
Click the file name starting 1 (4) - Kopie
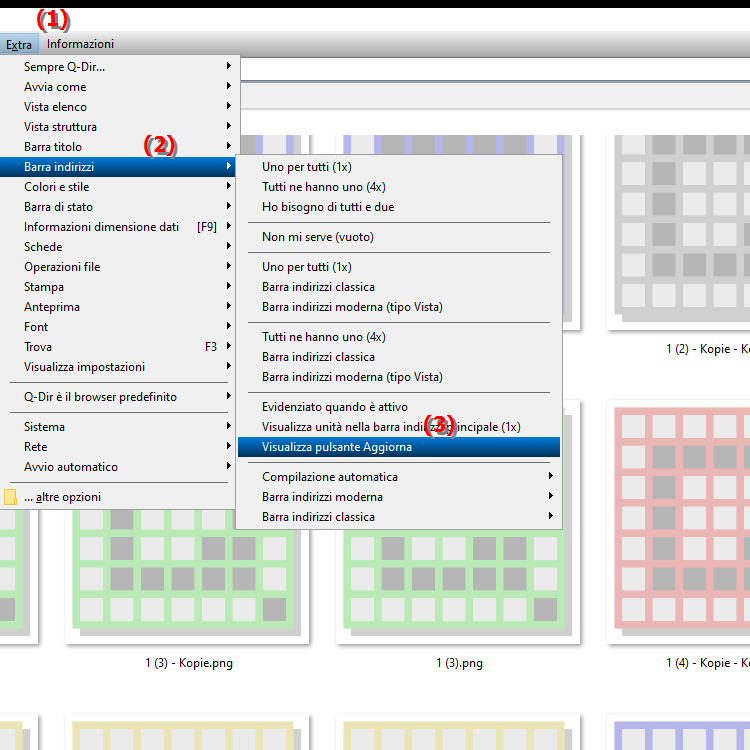(708, 663)
